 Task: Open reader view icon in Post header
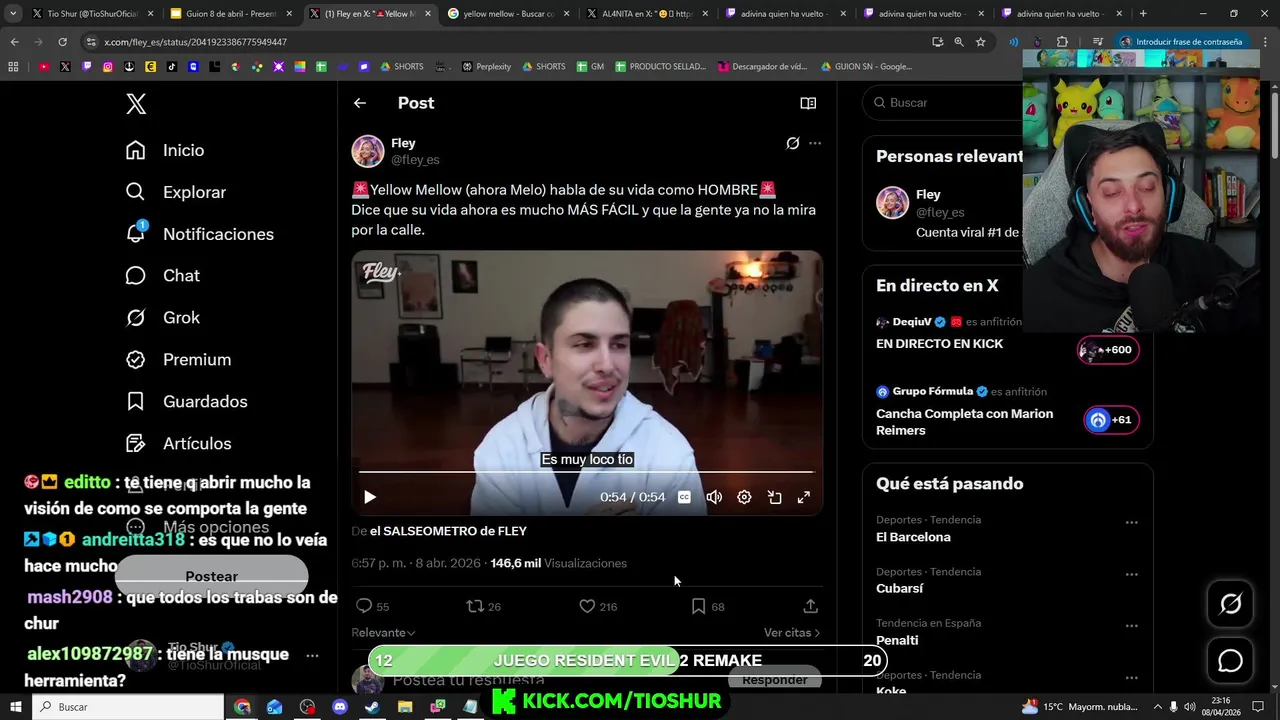tap(808, 103)
